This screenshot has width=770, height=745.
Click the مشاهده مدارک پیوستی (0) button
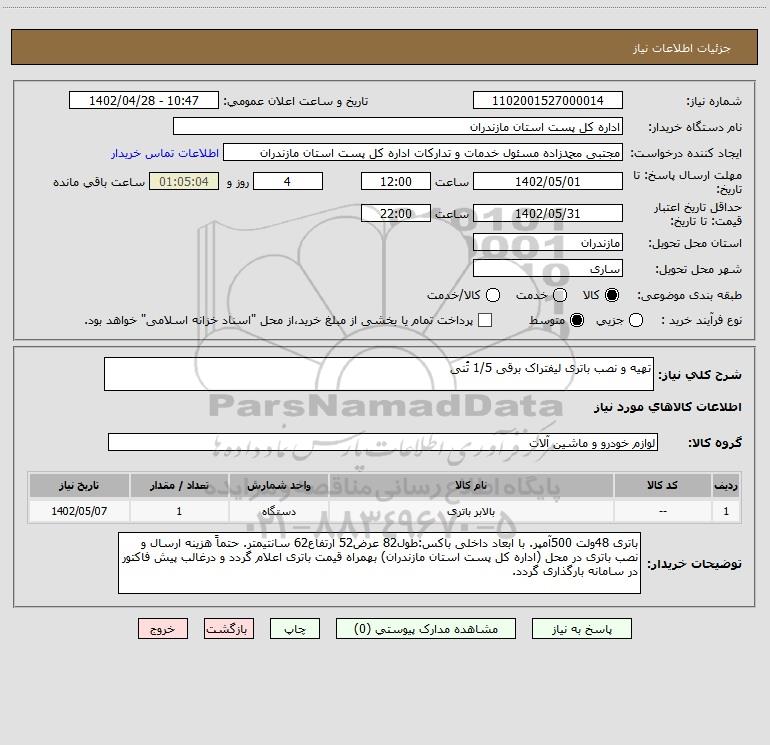point(426,629)
